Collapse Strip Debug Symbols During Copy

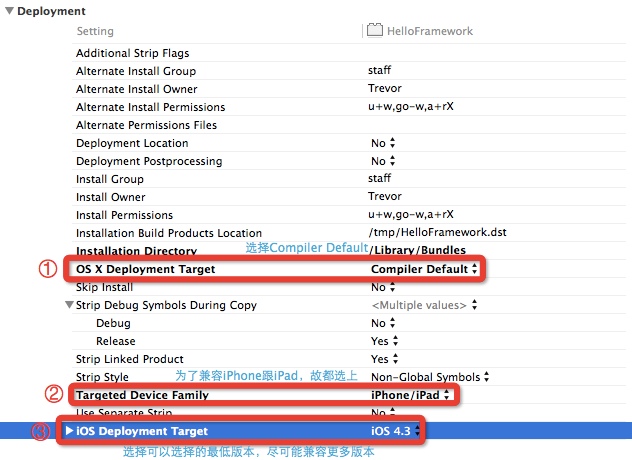[x=69, y=304]
